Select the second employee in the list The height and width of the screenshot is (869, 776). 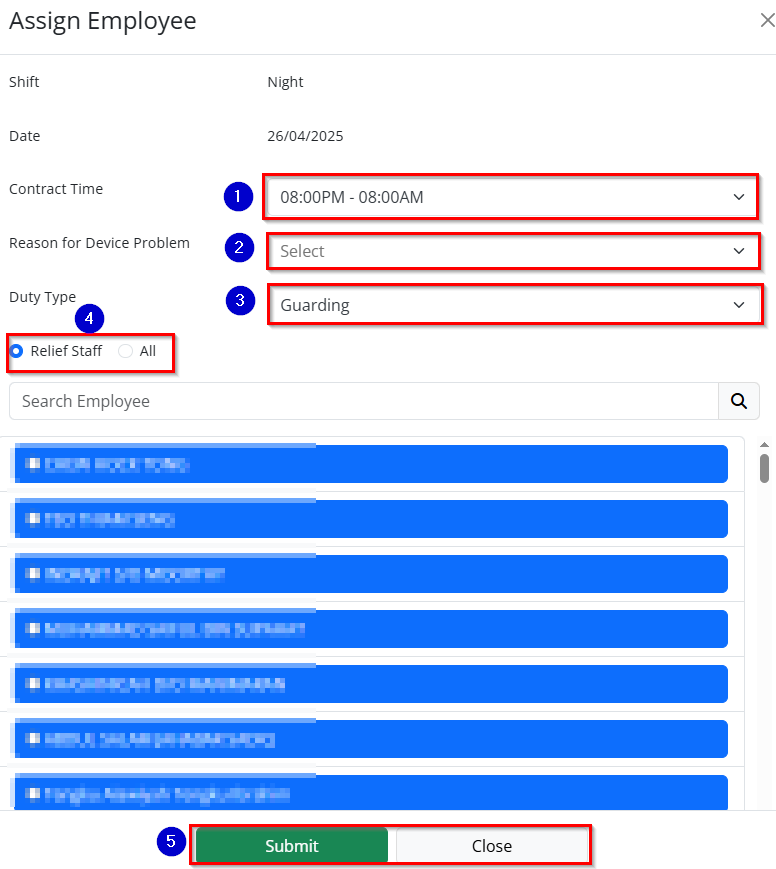click(370, 519)
